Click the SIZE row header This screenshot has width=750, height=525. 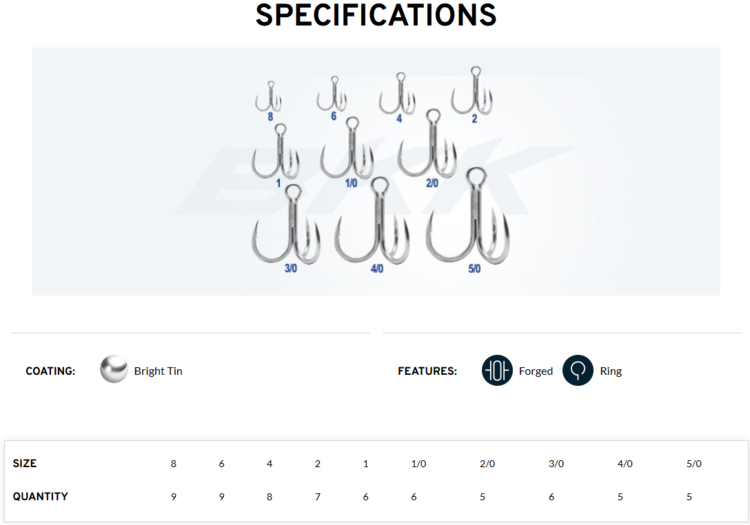25,464
